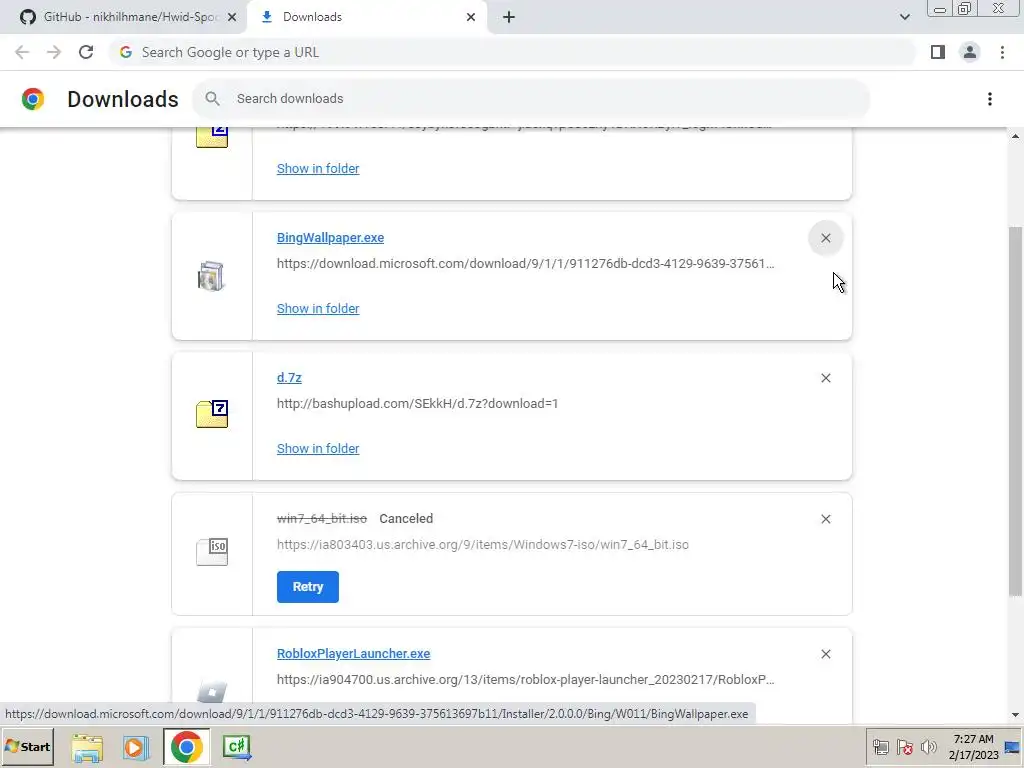This screenshot has width=1024, height=768.
Task: Click the volume speaker tray icon
Action: [x=928, y=747]
